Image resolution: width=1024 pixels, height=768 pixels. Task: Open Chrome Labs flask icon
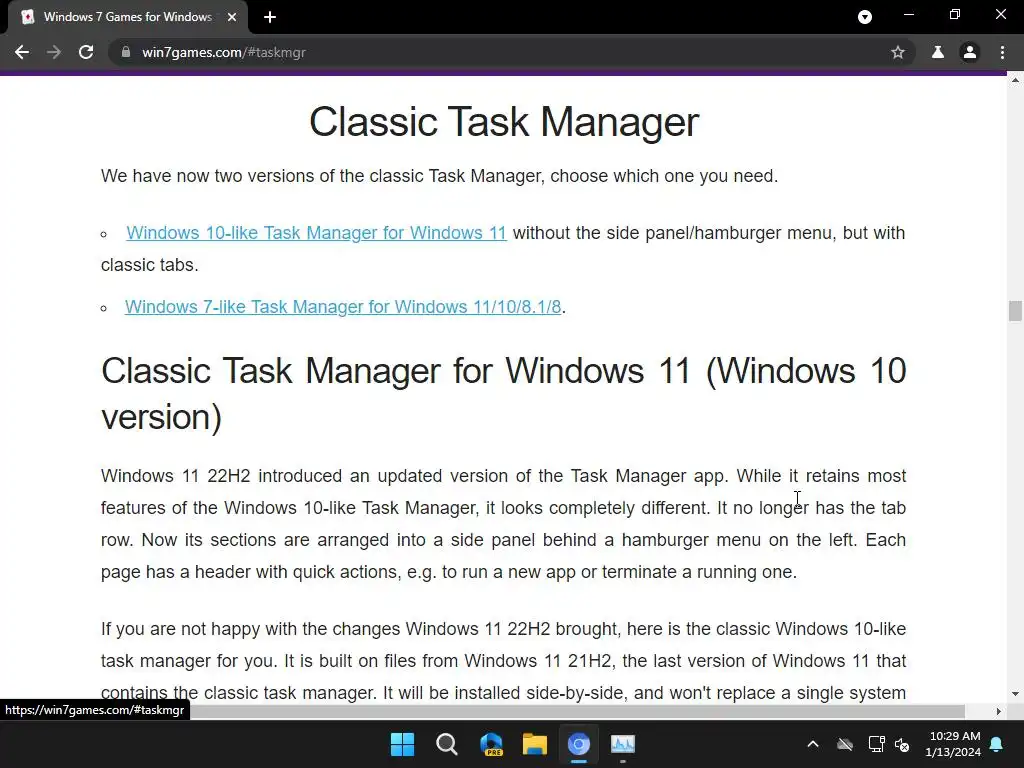coord(938,52)
